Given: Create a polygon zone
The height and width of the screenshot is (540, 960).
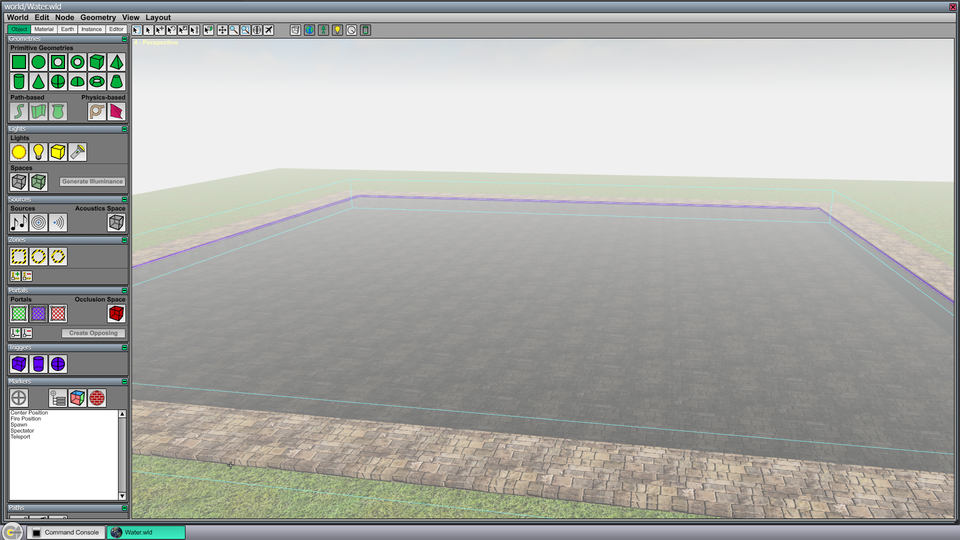Looking at the screenshot, I should (x=58, y=257).
